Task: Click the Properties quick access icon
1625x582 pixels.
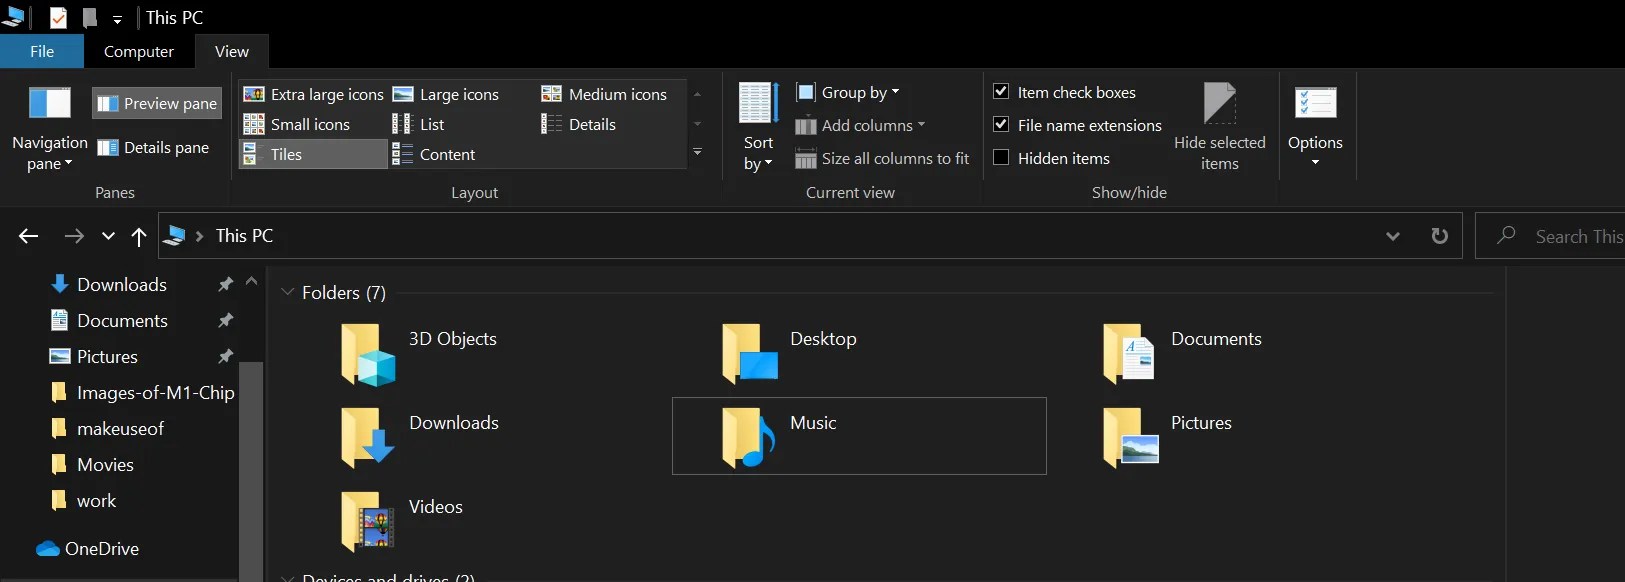Action: point(58,17)
